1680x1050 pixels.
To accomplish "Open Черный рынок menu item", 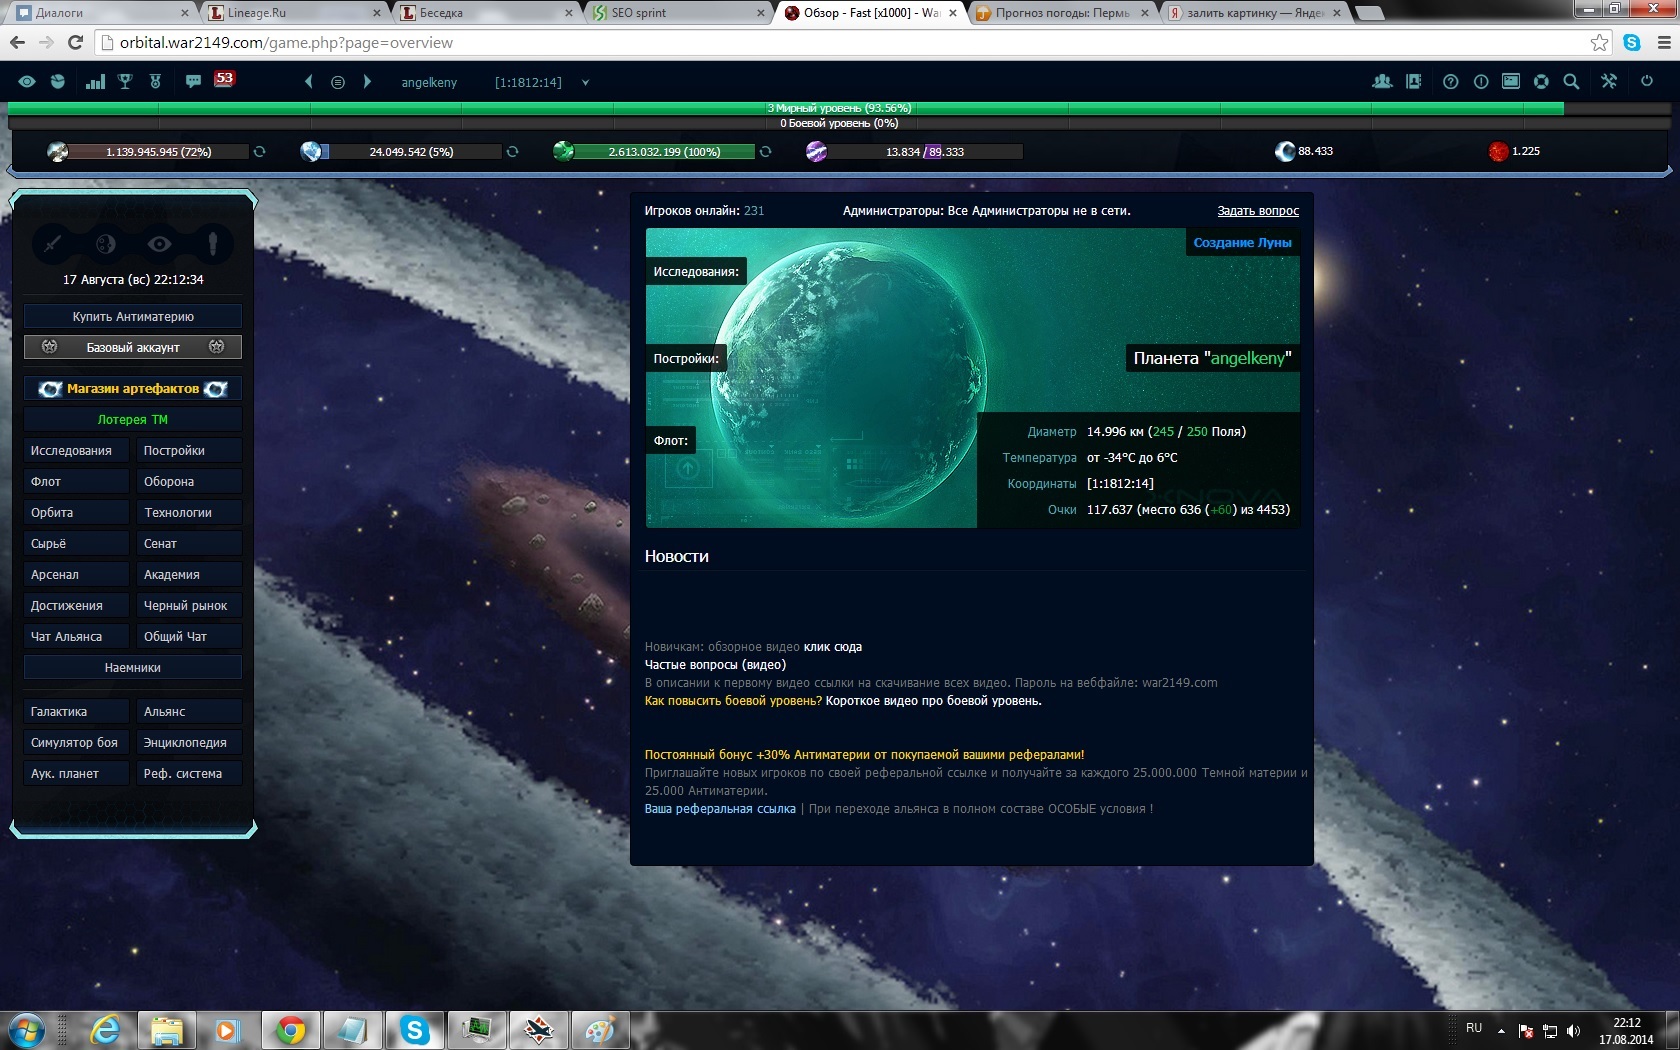I will pyautogui.click(x=189, y=605).
